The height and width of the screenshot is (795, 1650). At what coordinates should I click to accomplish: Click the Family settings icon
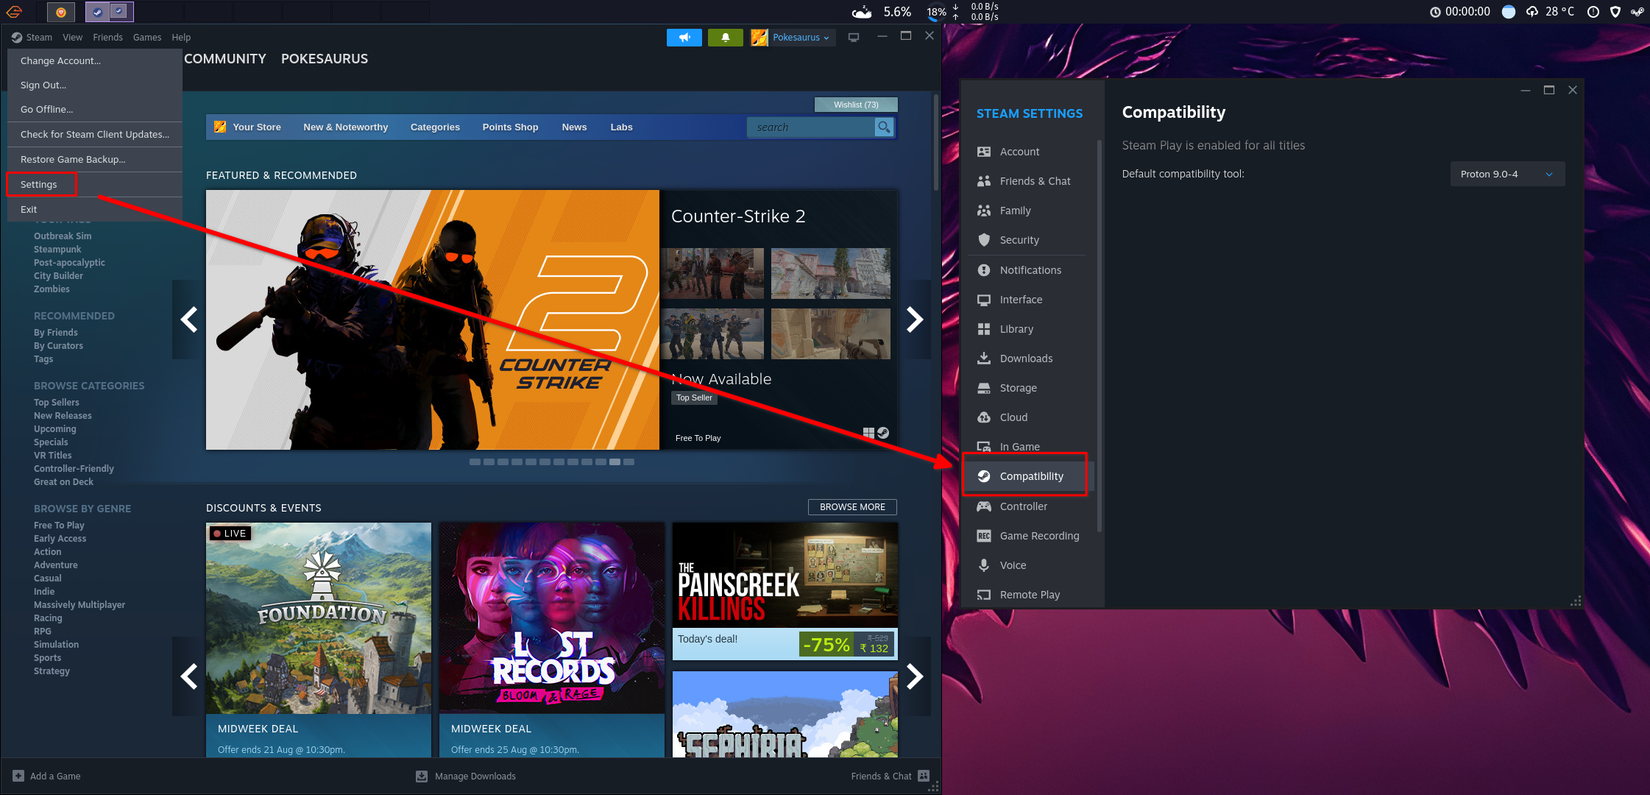[x=984, y=211]
